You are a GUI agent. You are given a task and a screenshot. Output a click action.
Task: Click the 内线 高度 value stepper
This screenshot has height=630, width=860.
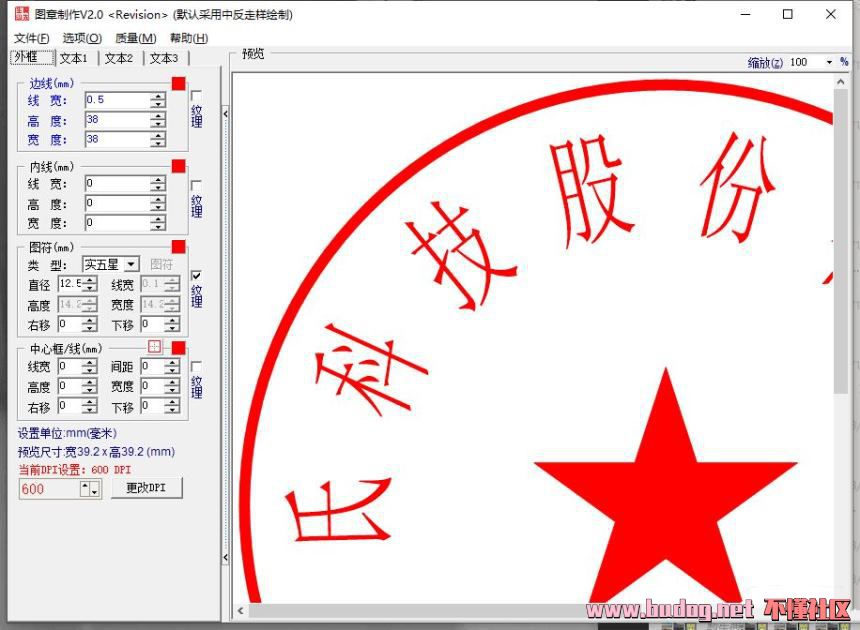click(x=158, y=203)
